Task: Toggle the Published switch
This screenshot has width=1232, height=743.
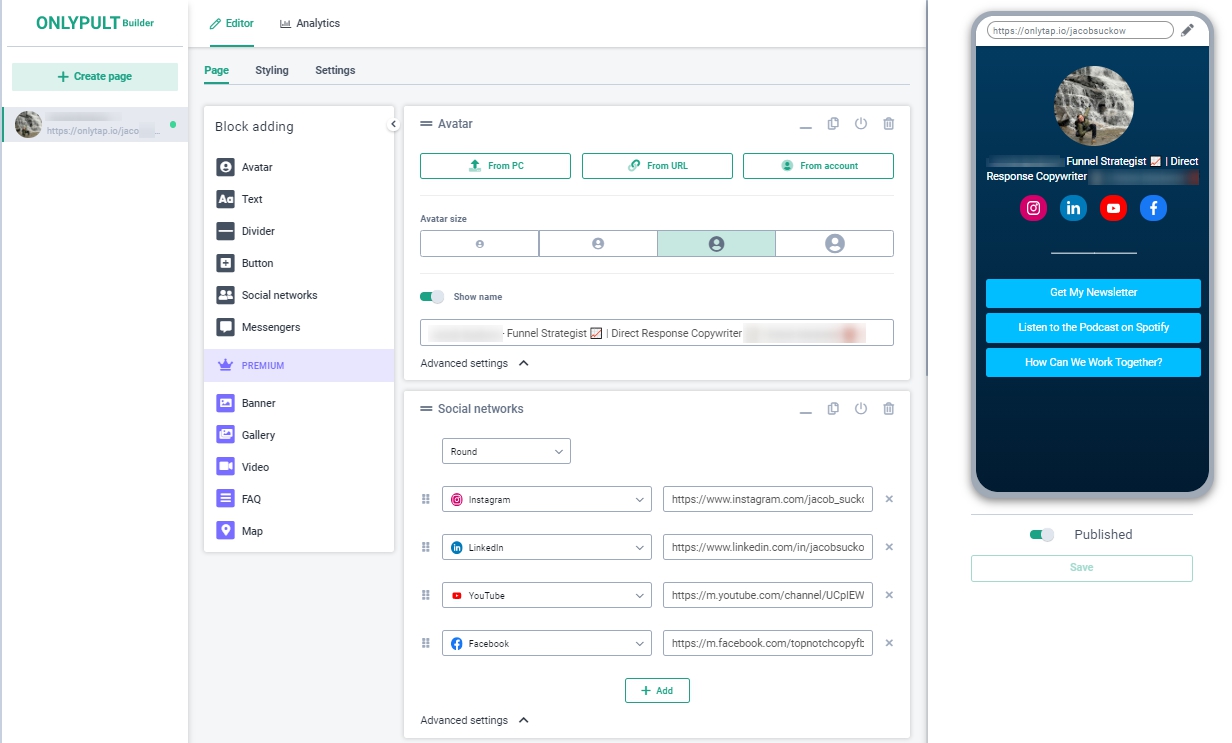Action: 1042,535
